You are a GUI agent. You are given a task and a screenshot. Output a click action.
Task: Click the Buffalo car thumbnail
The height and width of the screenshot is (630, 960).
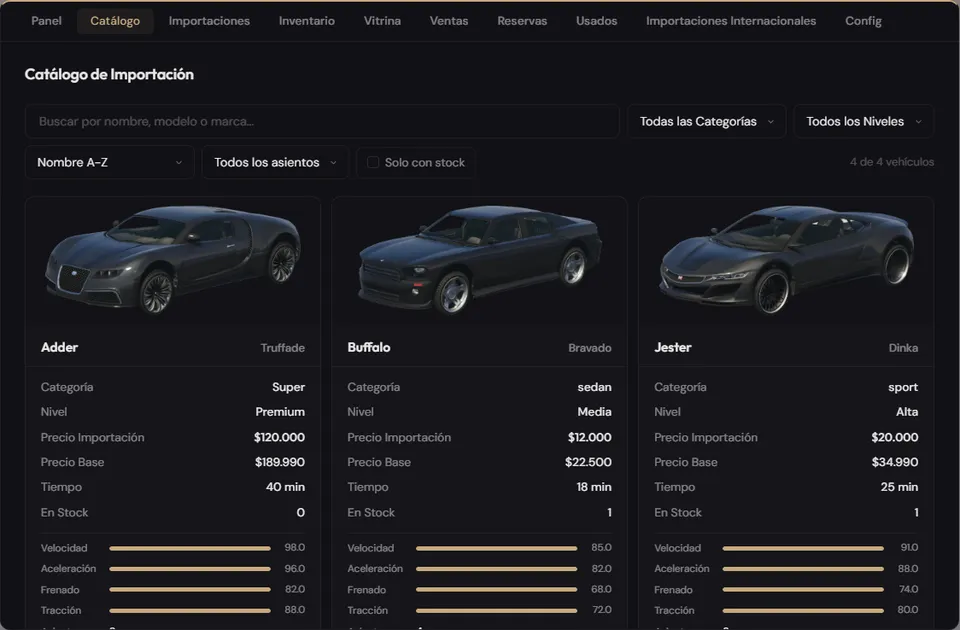click(x=479, y=260)
